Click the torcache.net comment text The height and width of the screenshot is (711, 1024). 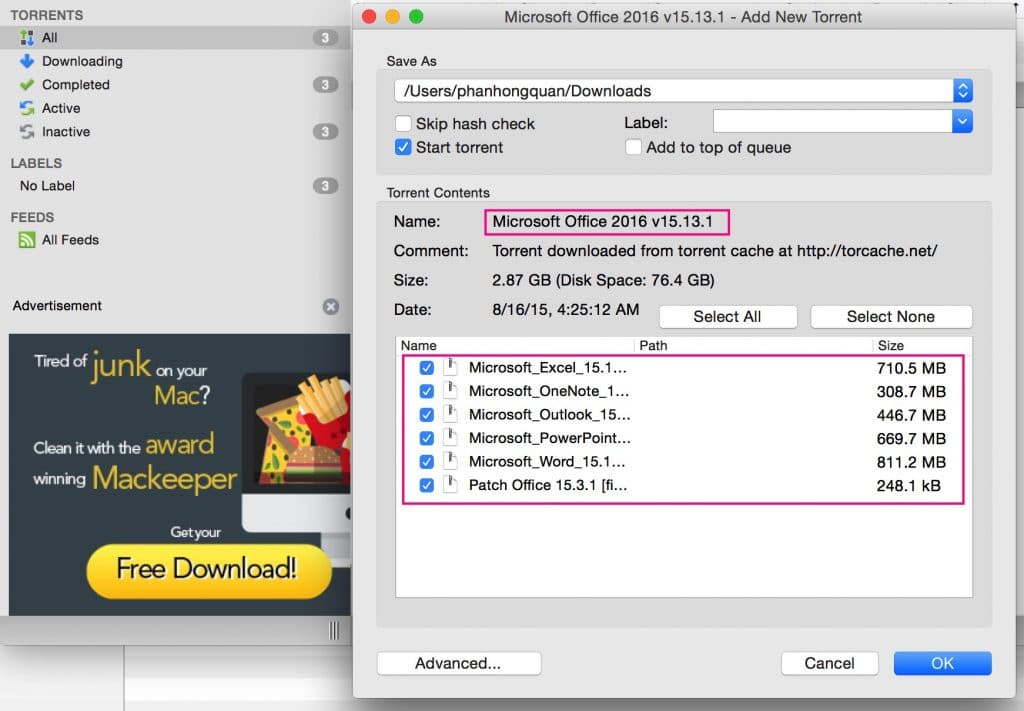[x=714, y=251]
